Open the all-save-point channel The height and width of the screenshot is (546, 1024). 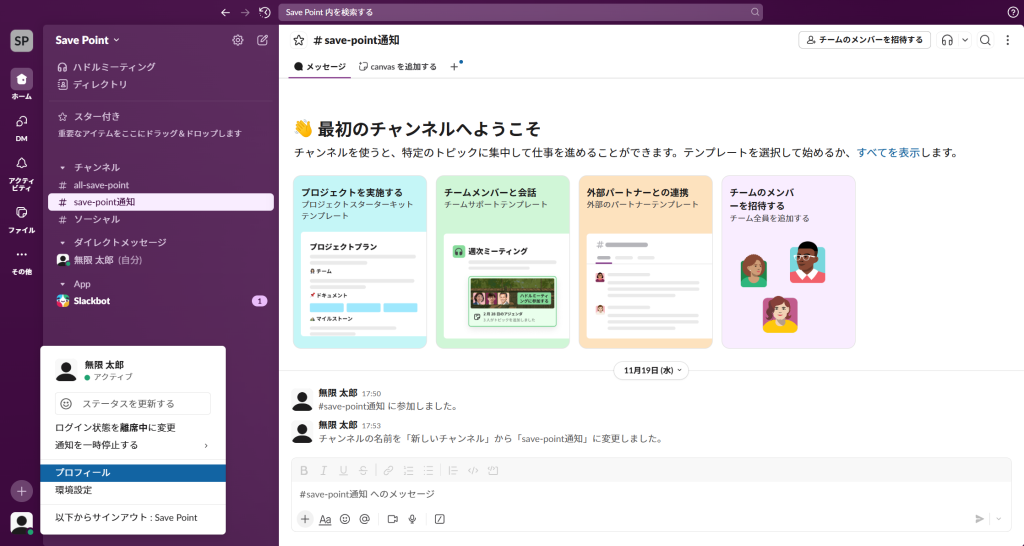click(101, 185)
